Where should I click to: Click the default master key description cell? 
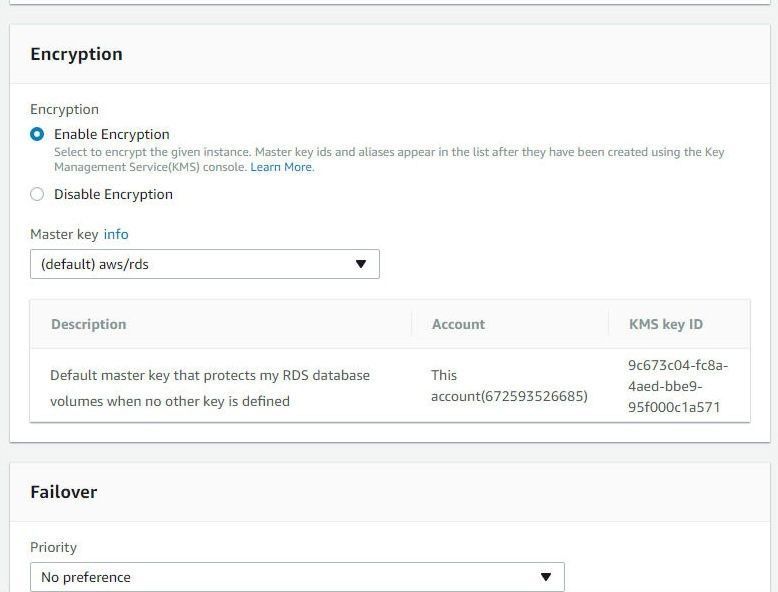click(x=210, y=388)
